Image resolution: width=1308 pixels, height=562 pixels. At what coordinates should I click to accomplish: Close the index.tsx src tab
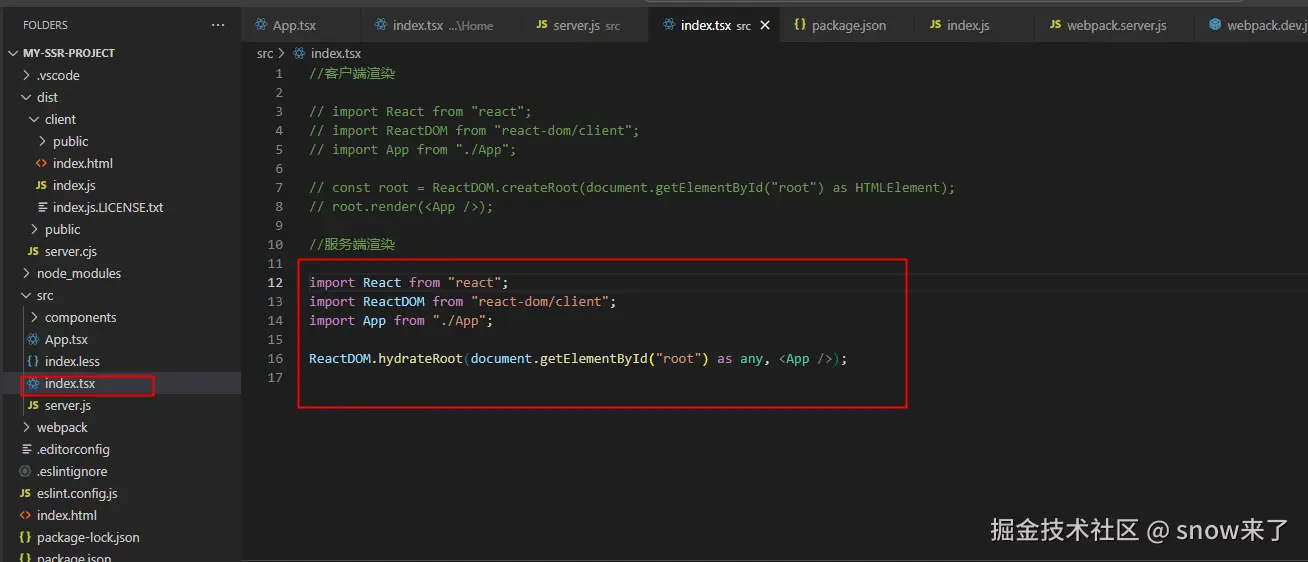pos(766,25)
